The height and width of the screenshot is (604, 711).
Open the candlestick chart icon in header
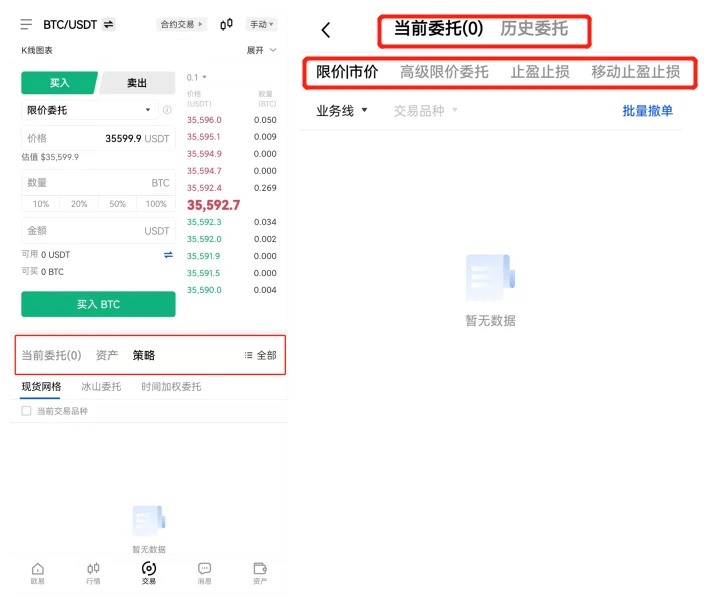click(226, 24)
